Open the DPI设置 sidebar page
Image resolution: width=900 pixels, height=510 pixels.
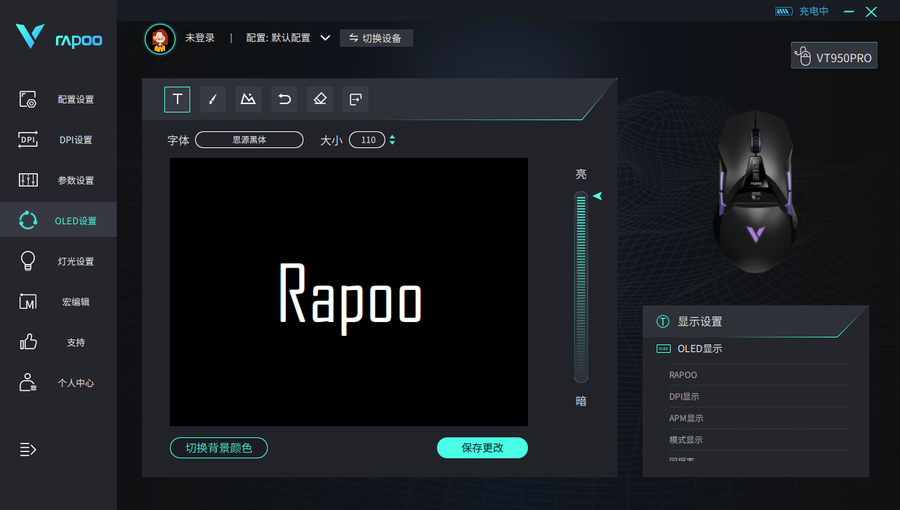(x=58, y=140)
